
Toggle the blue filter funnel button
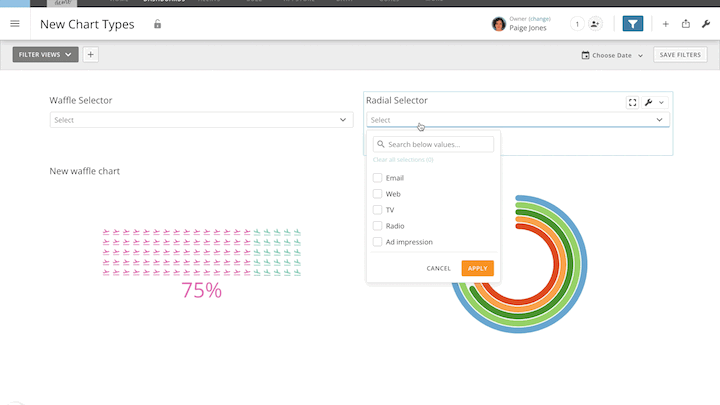click(632, 24)
